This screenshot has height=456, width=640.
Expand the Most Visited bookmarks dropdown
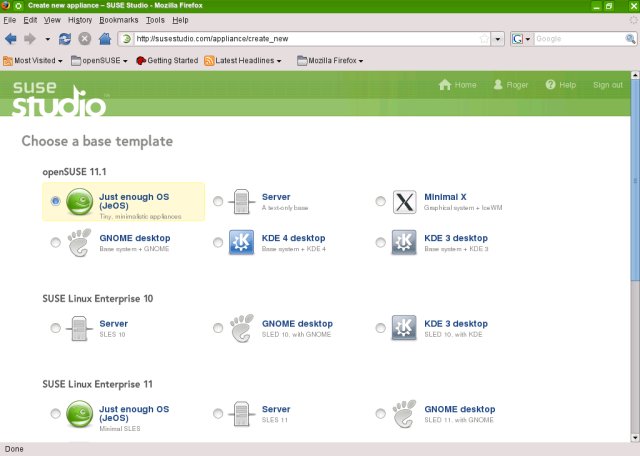pyautogui.click(x=33, y=60)
